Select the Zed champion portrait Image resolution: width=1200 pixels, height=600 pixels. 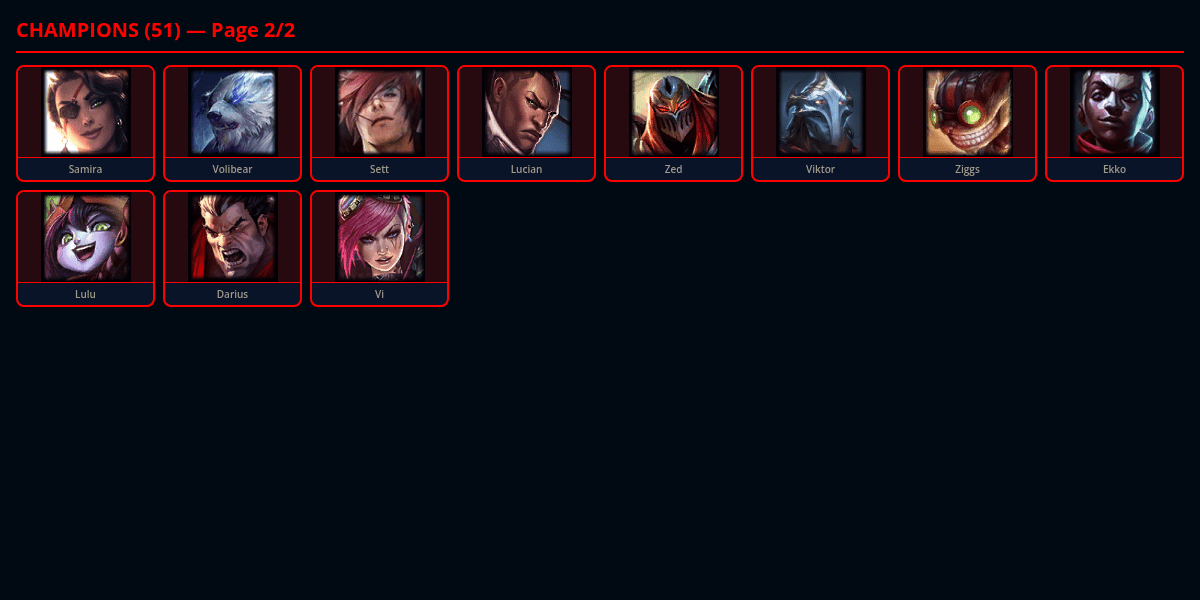pos(673,112)
